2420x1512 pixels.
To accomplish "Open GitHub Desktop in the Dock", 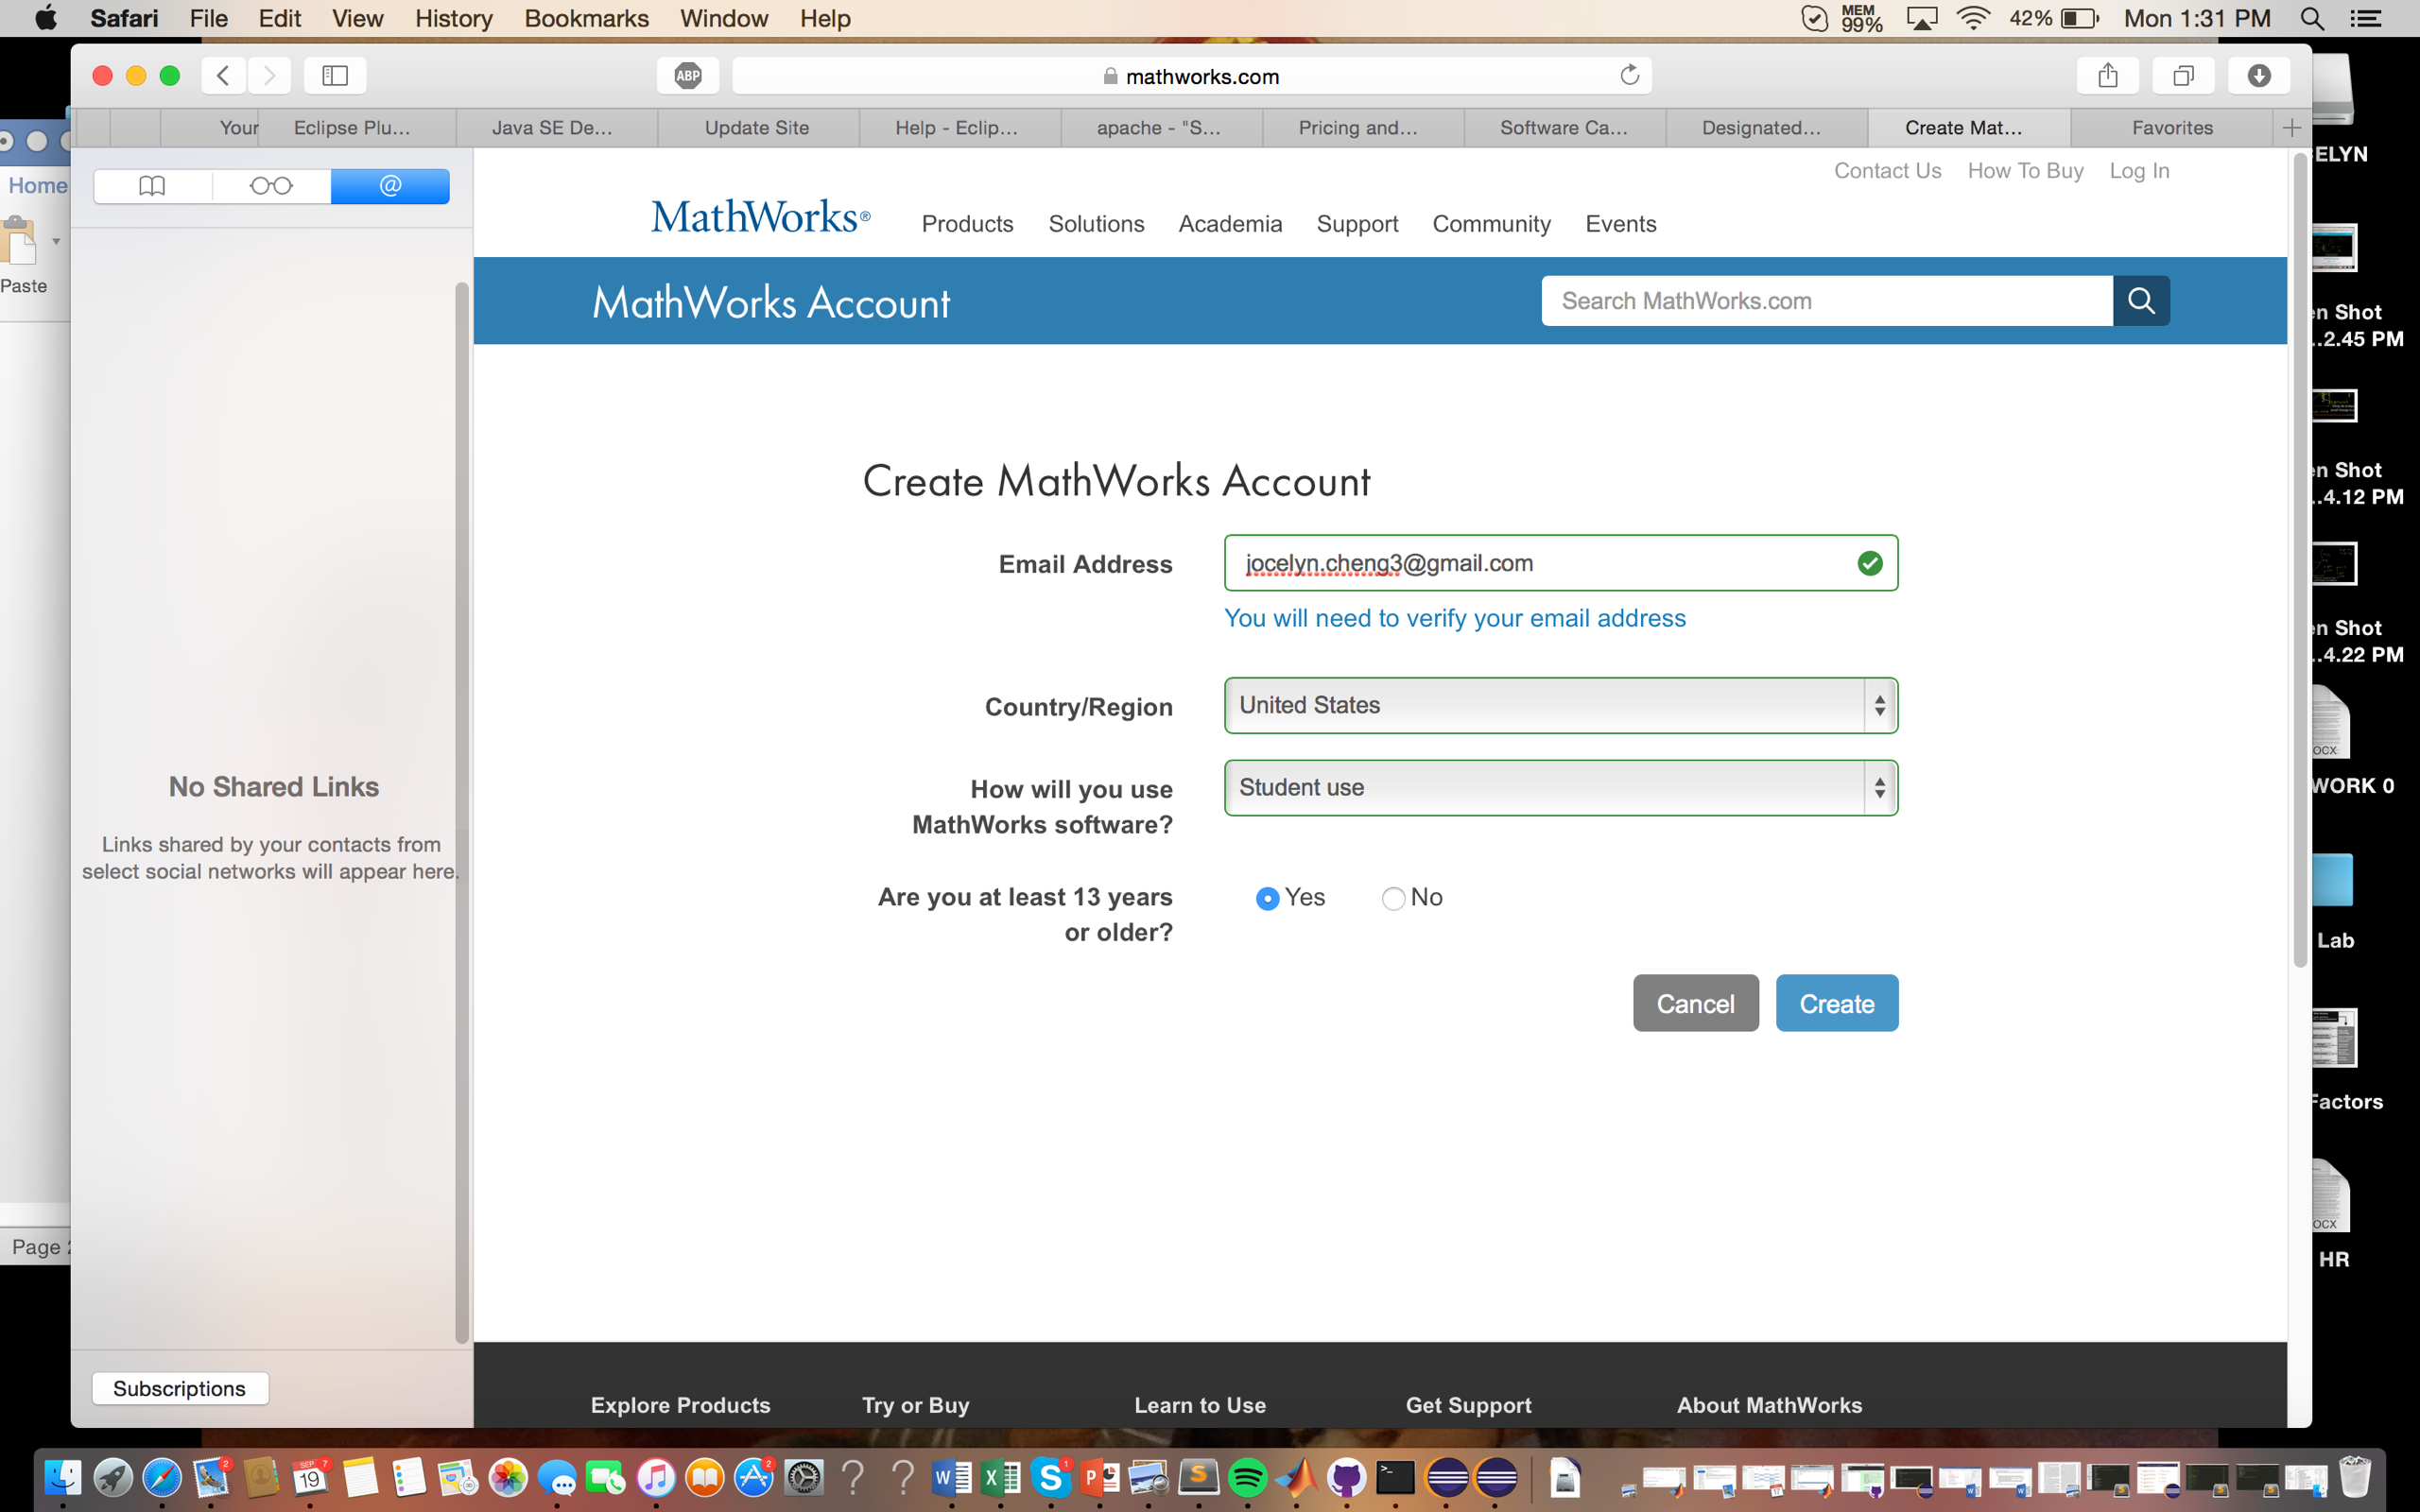I will tap(1346, 1477).
